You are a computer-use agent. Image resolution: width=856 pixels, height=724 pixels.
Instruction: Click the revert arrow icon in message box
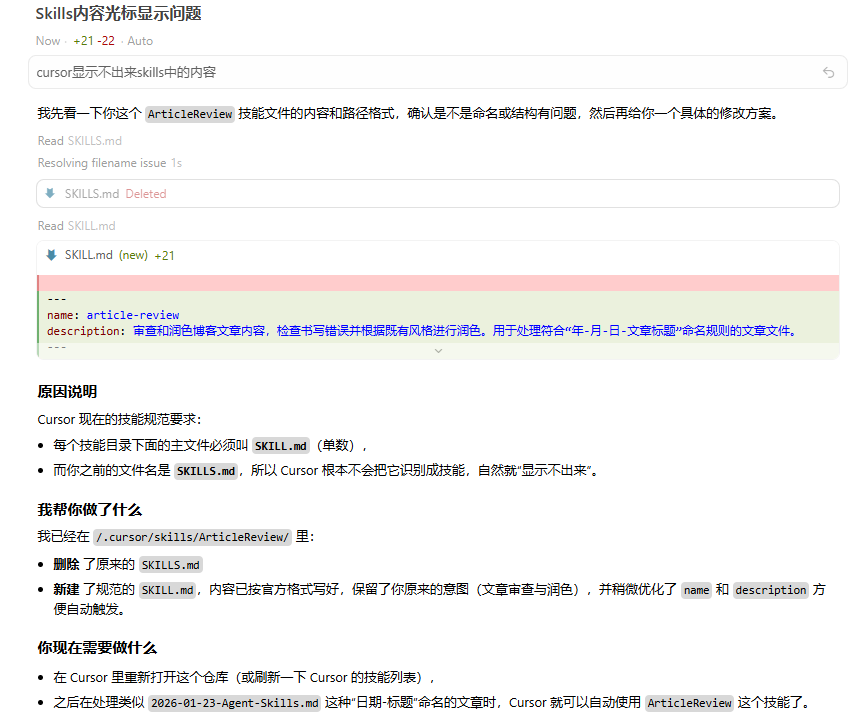pyautogui.click(x=828, y=72)
